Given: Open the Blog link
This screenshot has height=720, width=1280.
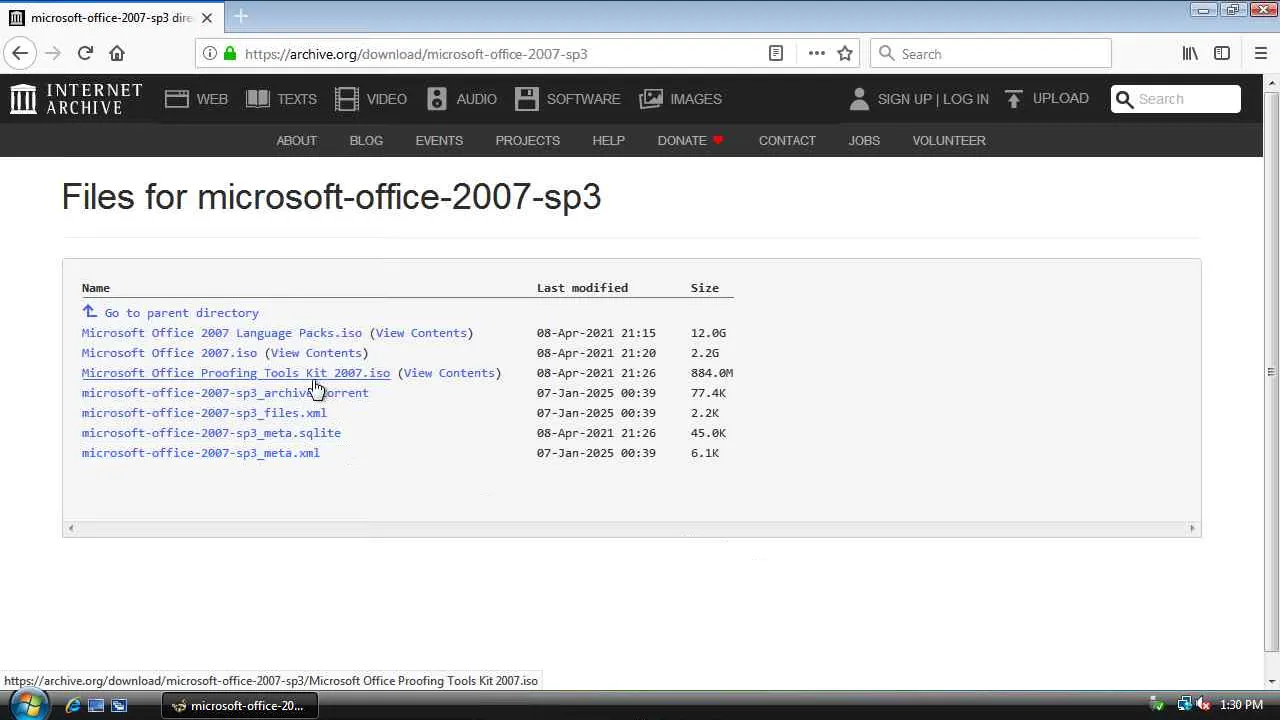Looking at the screenshot, I should tap(366, 141).
